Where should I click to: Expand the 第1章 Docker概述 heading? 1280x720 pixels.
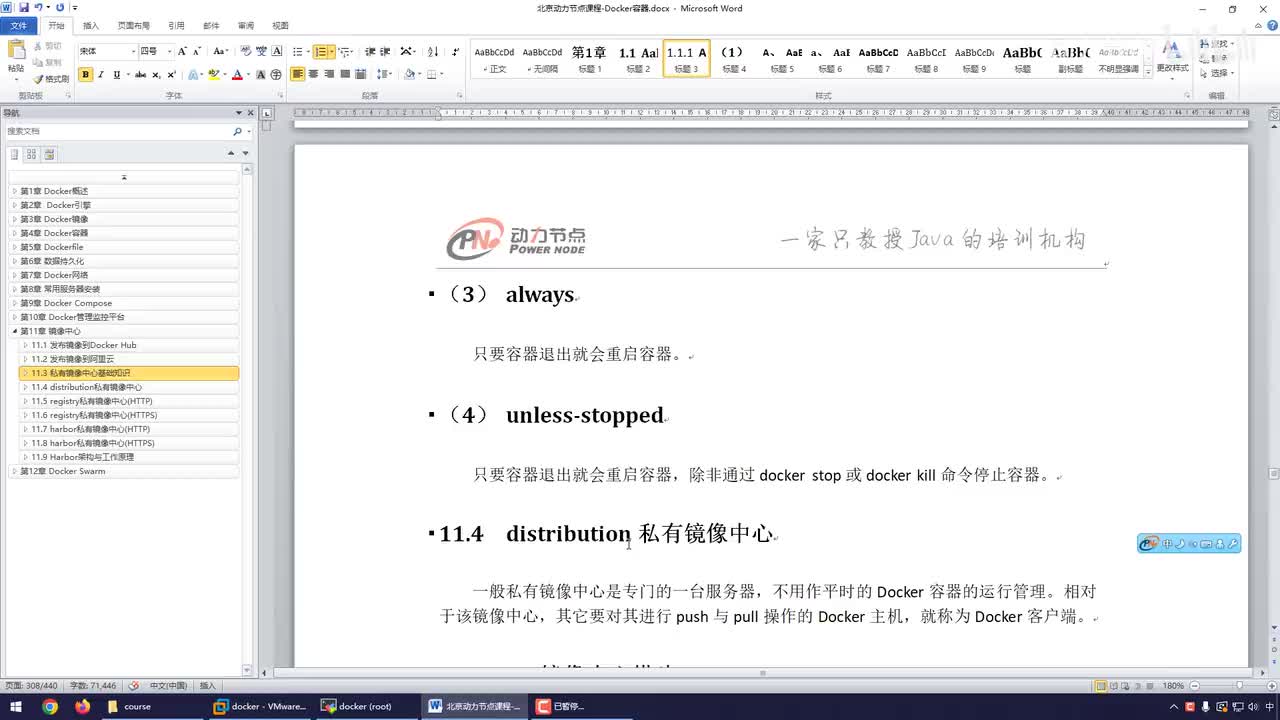tap(15, 191)
